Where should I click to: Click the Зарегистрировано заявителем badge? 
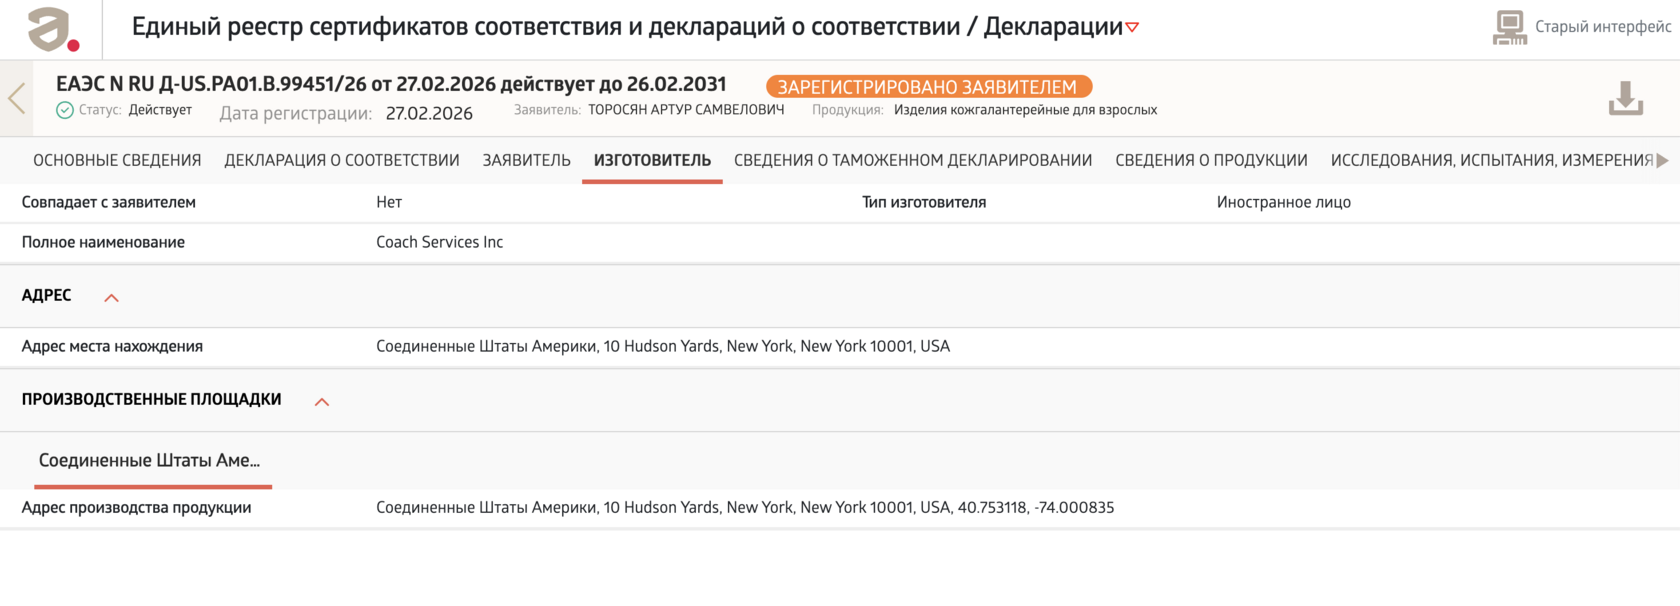click(929, 87)
